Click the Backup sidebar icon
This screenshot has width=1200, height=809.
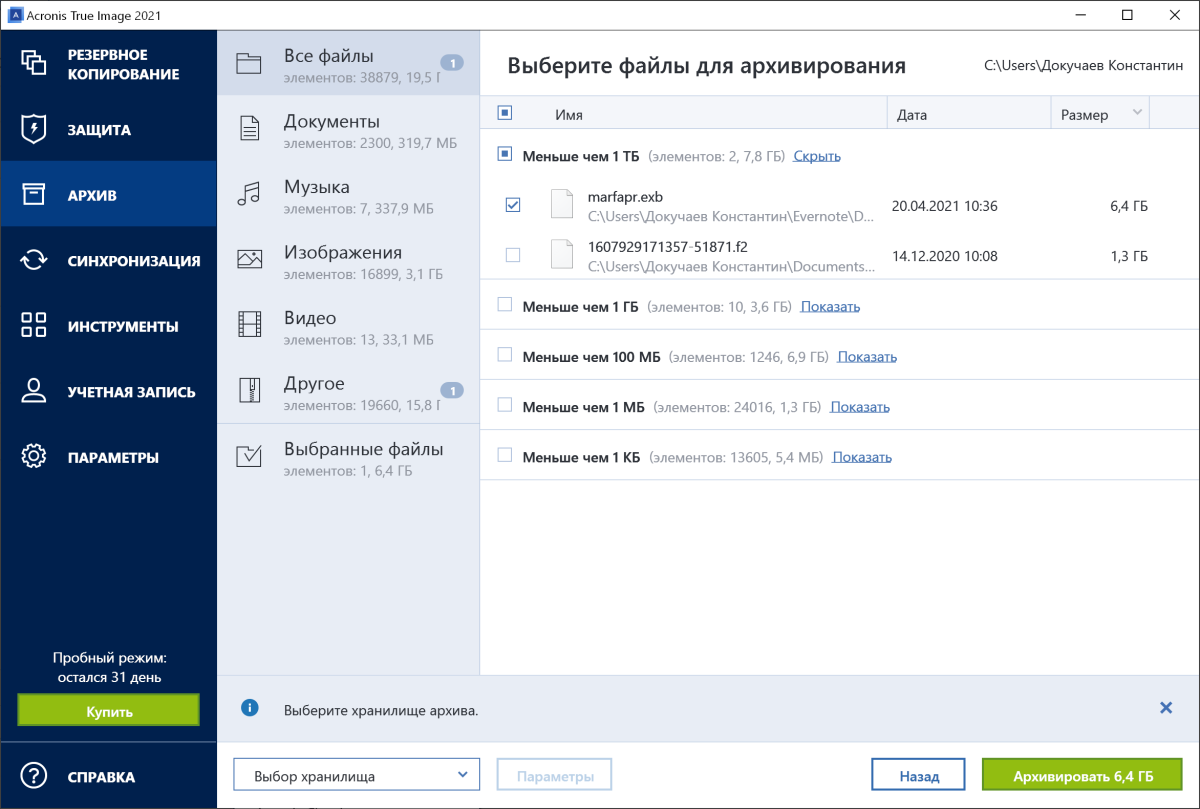(34, 63)
